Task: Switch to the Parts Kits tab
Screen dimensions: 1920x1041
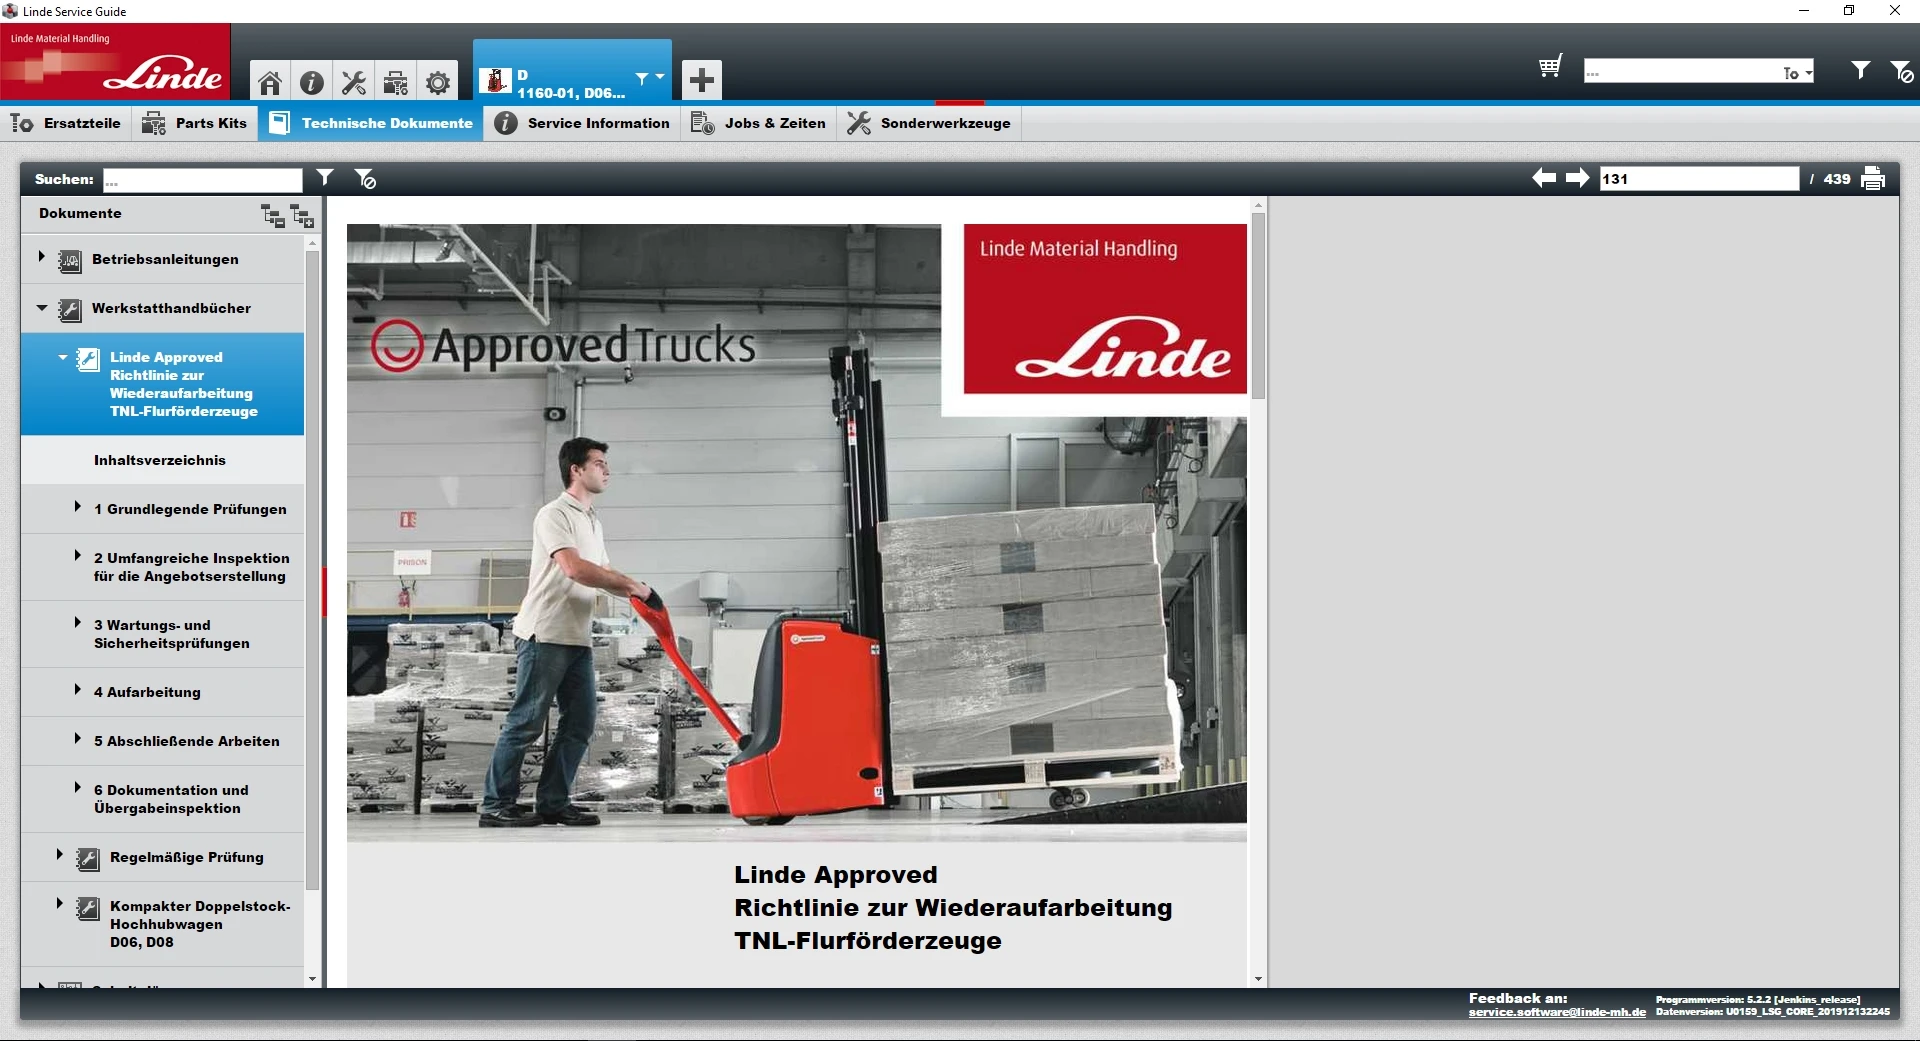Action: click(x=194, y=123)
